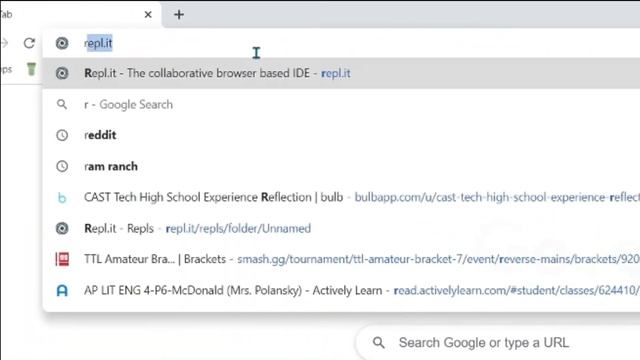
Task: Click the read.activelylearn.com URL
Action: (x=516, y=290)
